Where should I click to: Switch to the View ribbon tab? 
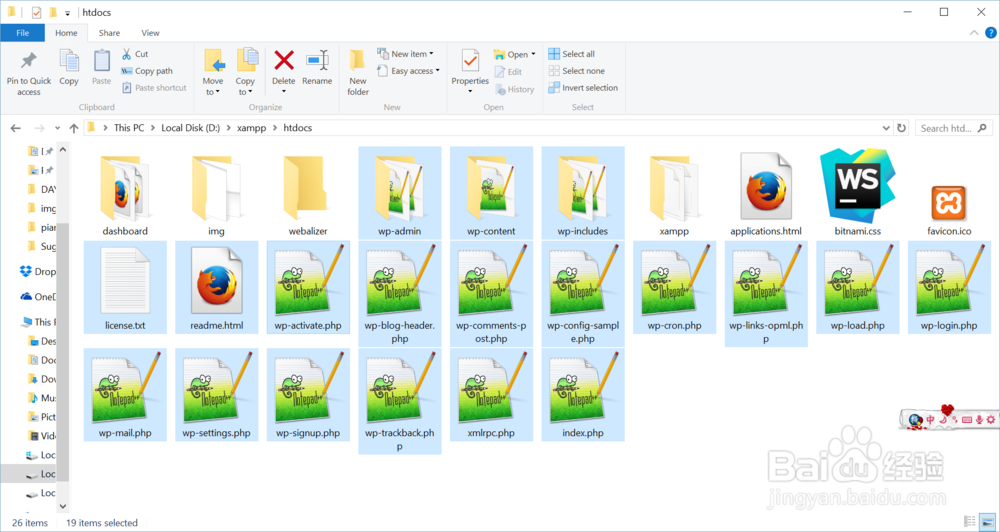point(151,33)
